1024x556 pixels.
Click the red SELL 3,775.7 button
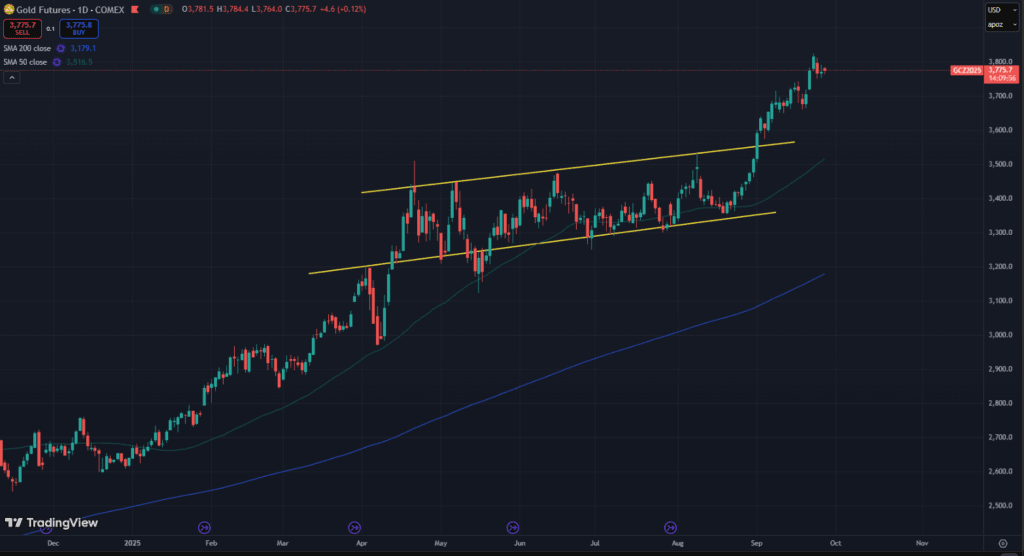coord(22,29)
